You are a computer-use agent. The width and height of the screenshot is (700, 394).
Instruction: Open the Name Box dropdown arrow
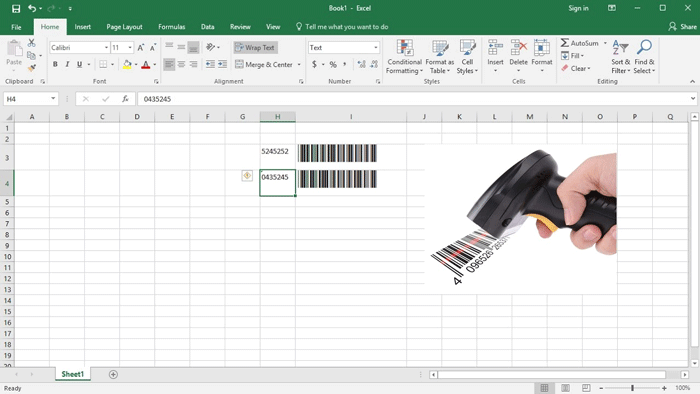[53, 99]
